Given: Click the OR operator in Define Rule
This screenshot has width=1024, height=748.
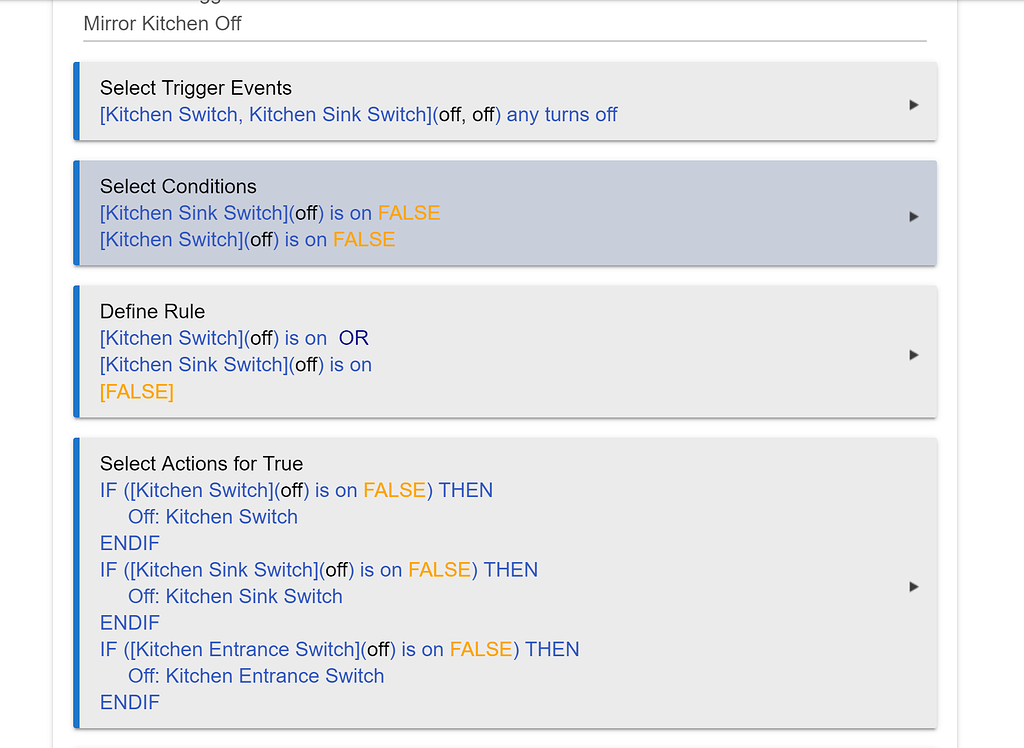Looking at the screenshot, I should click(x=354, y=338).
